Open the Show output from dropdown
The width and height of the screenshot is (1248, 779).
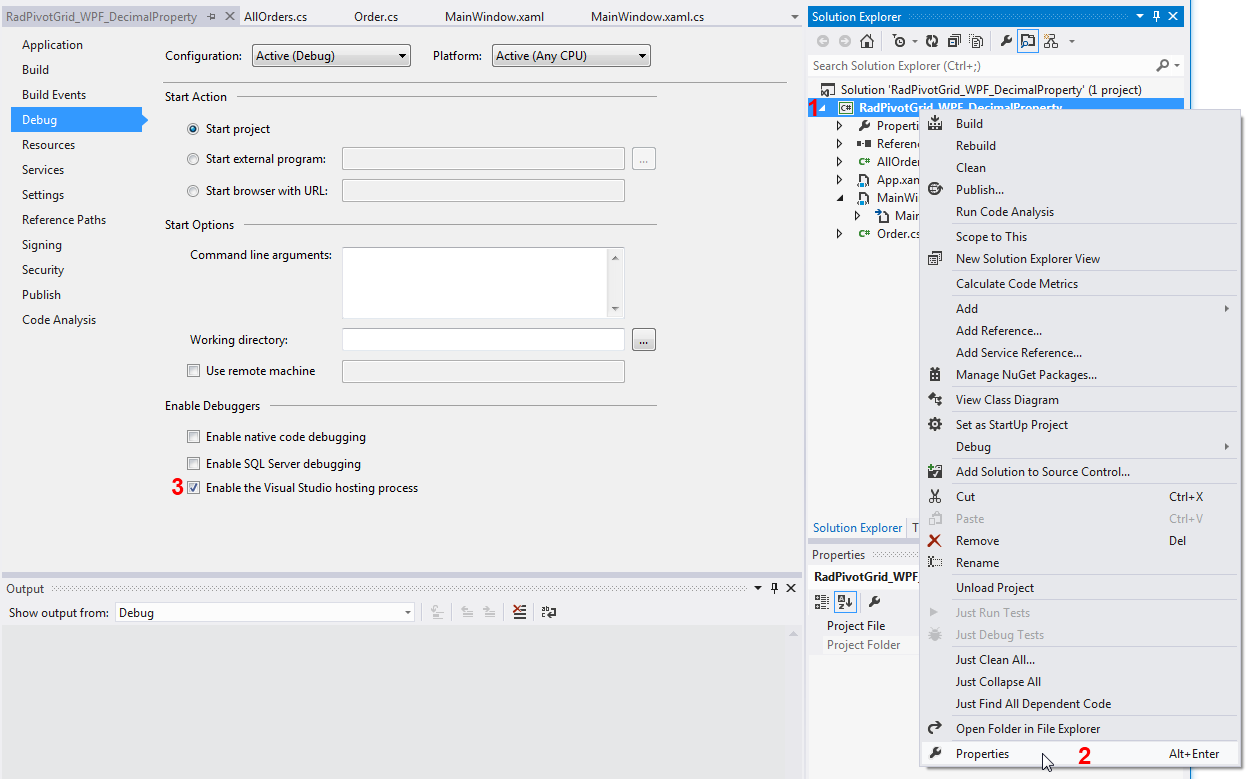[265, 612]
